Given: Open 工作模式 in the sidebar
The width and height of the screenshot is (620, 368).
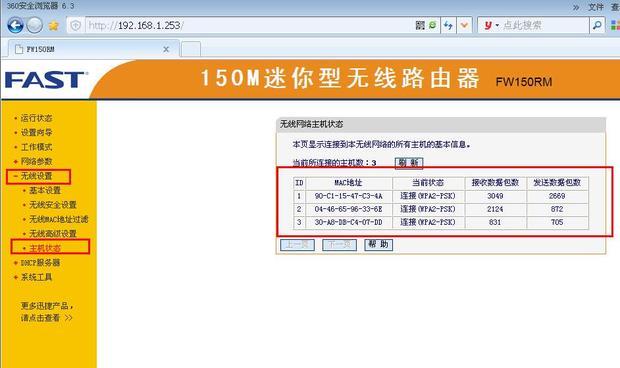Looking at the screenshot, I should 36,147.
